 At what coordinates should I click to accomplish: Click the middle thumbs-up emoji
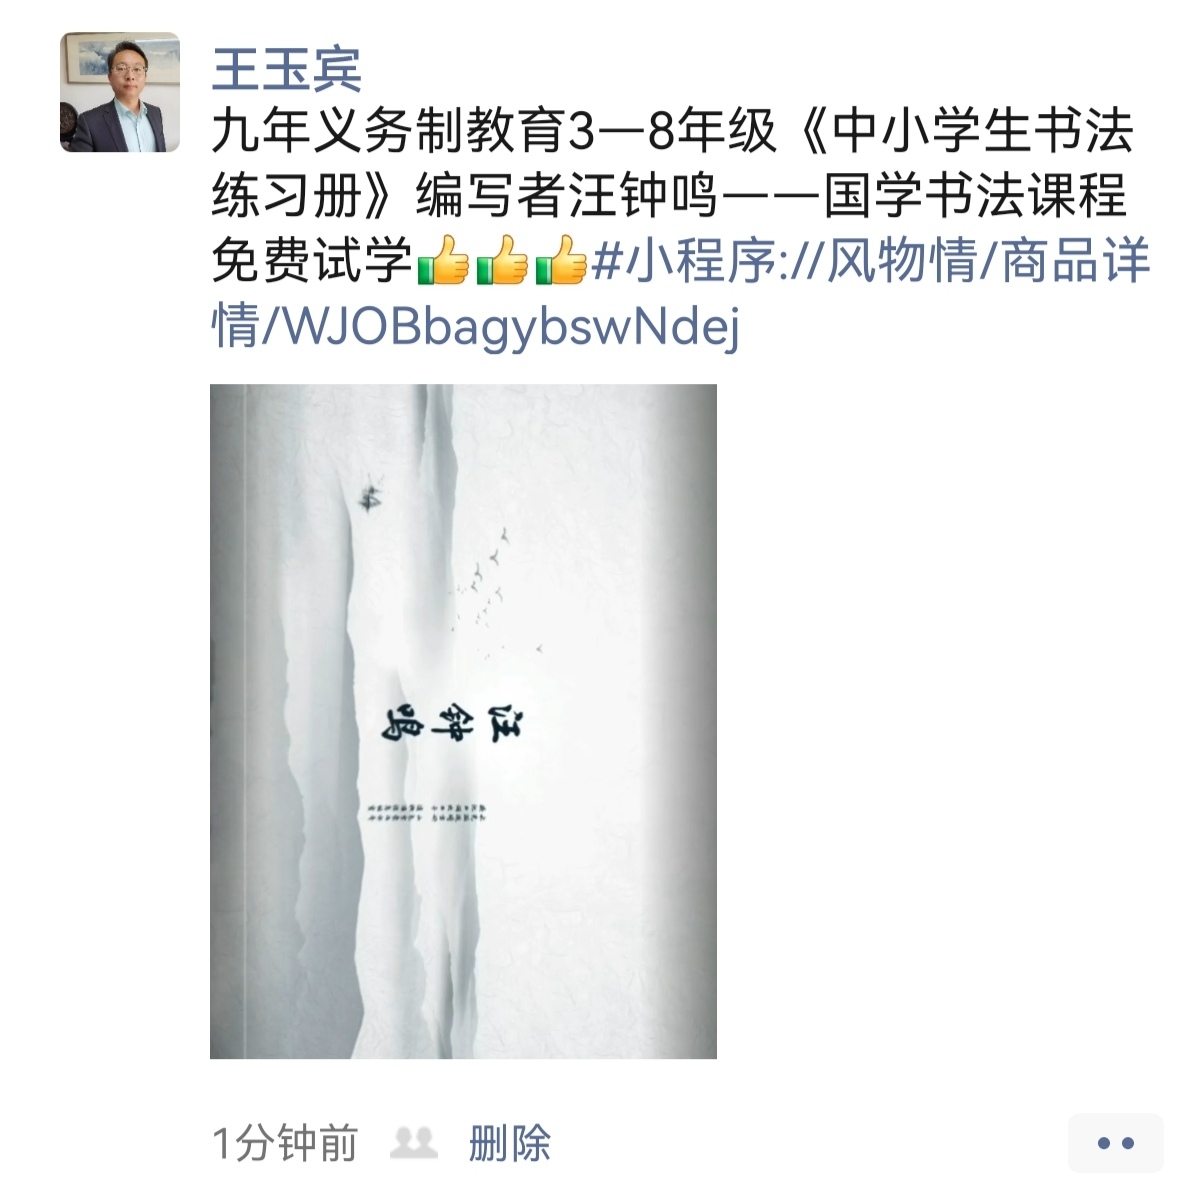point(502,261)
